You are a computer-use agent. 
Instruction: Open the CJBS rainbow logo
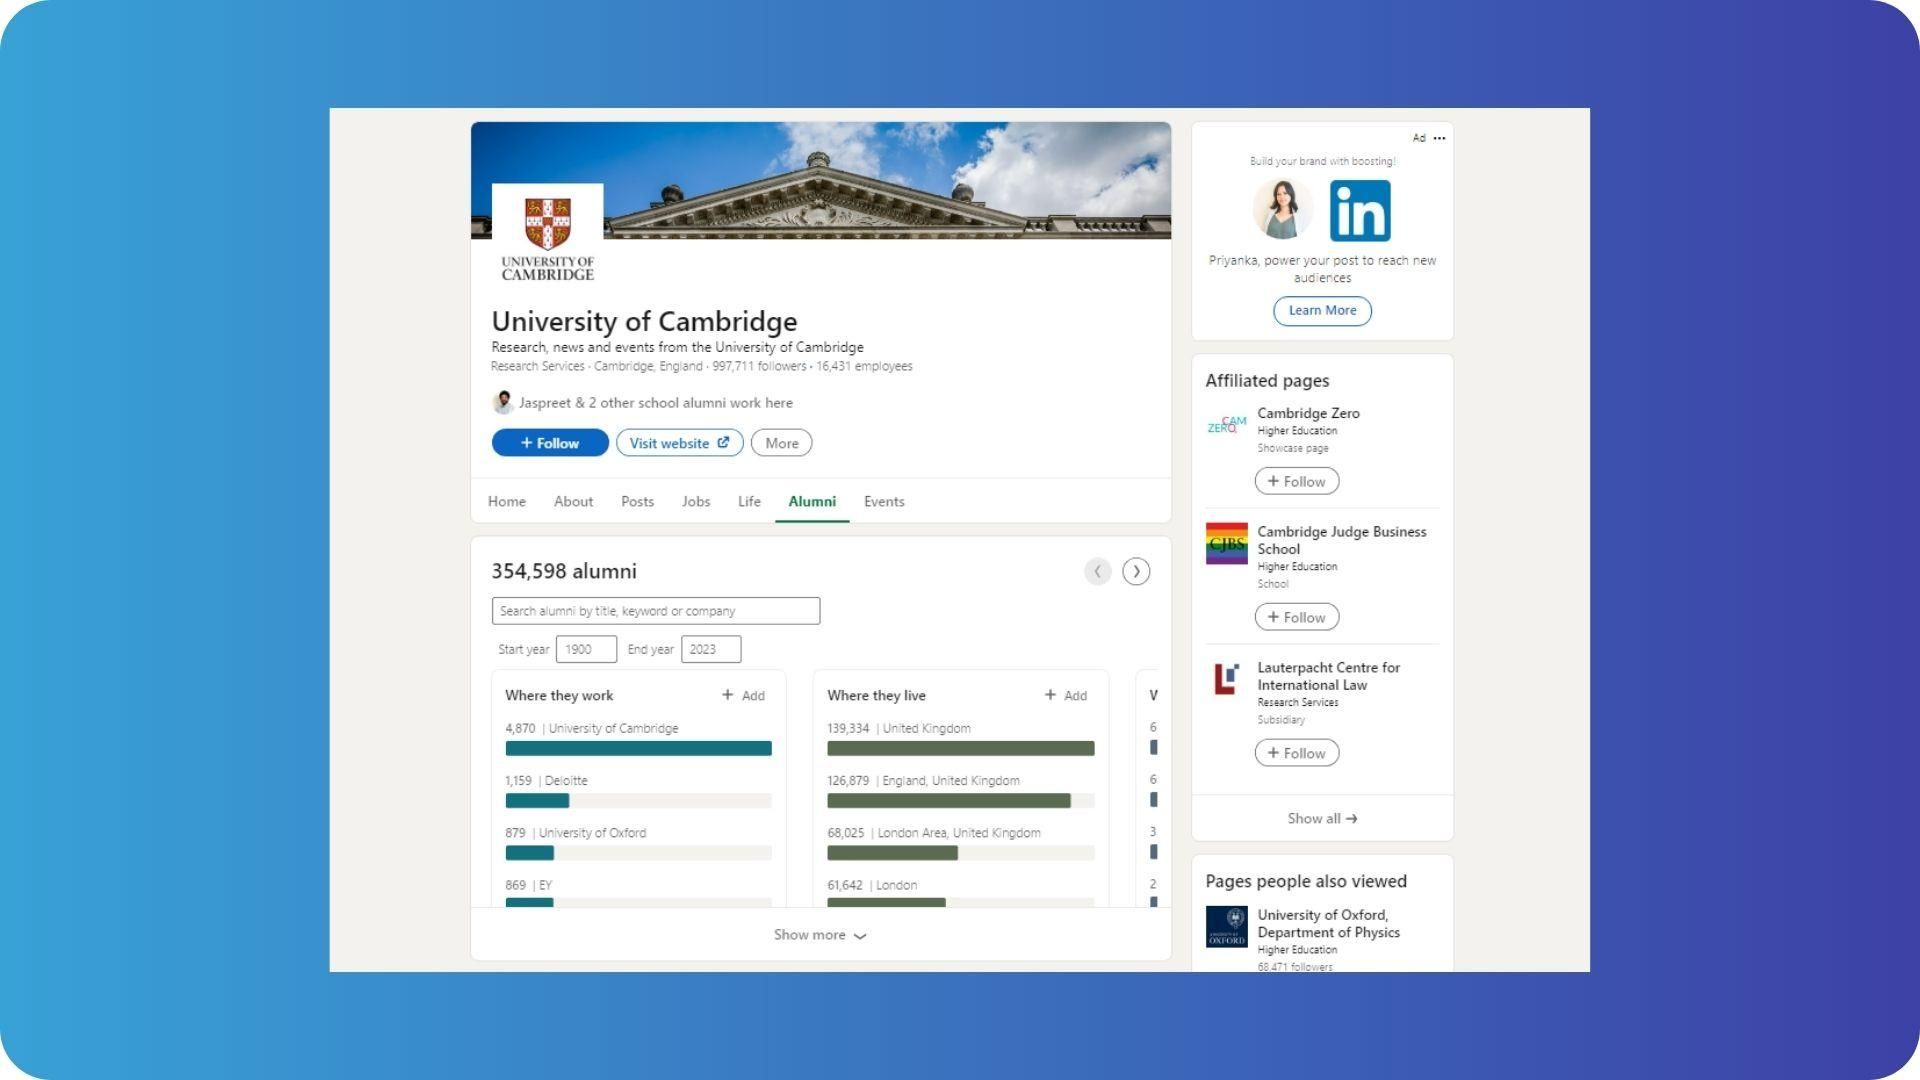tap(1226, 544)
